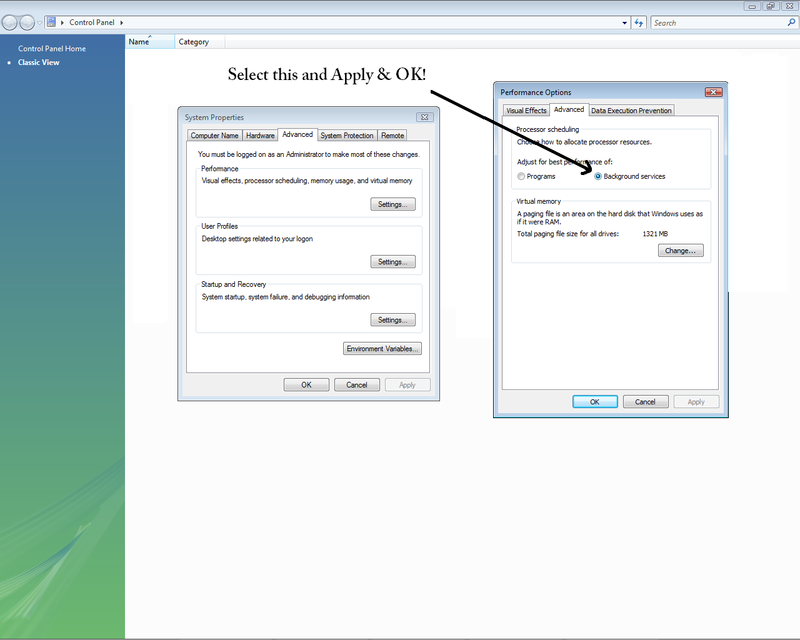
Task: Open Startup and Recovery Settings button
Action: coord(393,320)
